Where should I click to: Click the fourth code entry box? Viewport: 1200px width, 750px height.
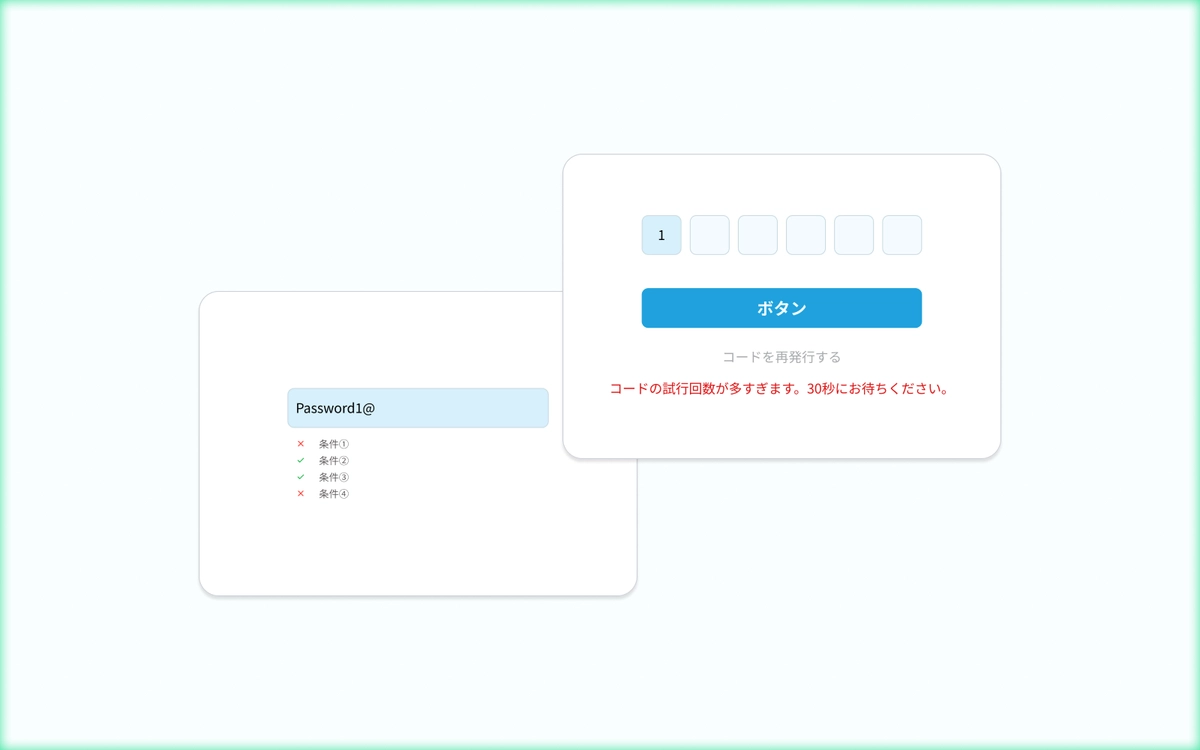805,234
